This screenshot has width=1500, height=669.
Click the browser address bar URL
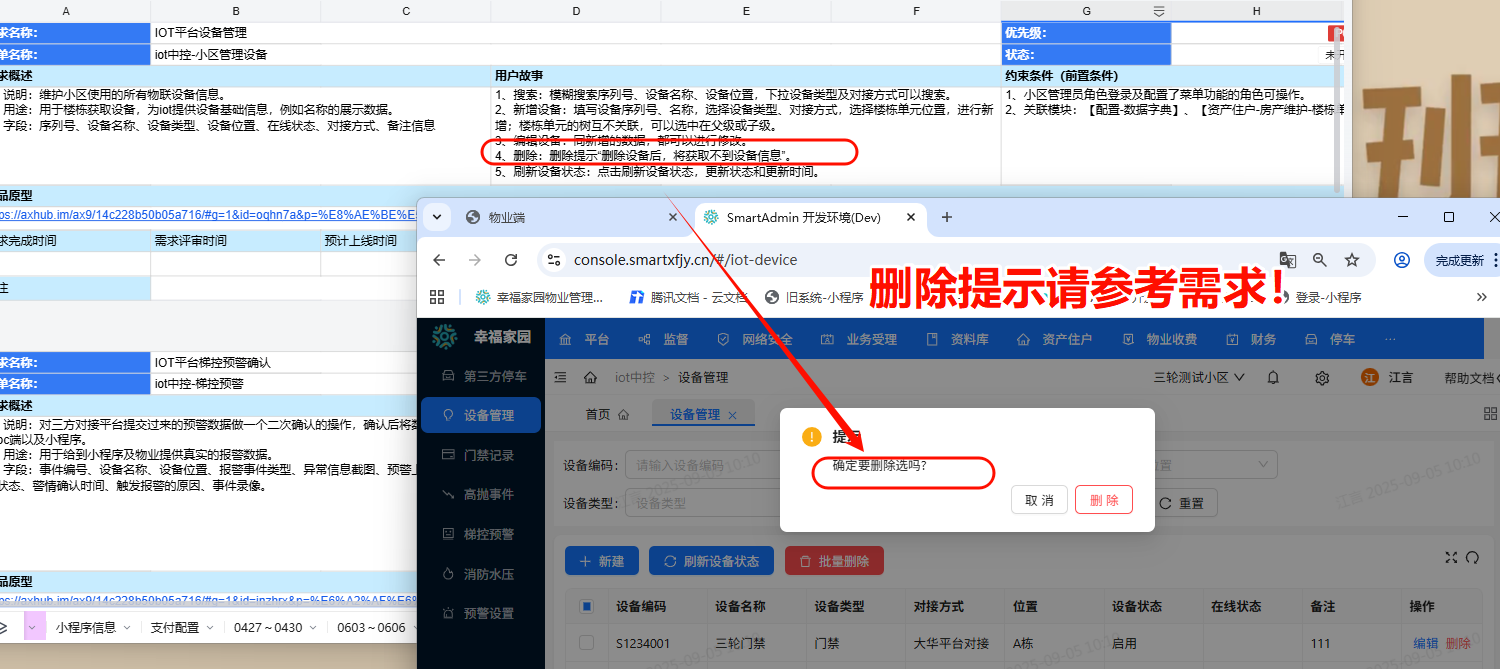pyautogui.click(x=686, y=260)
